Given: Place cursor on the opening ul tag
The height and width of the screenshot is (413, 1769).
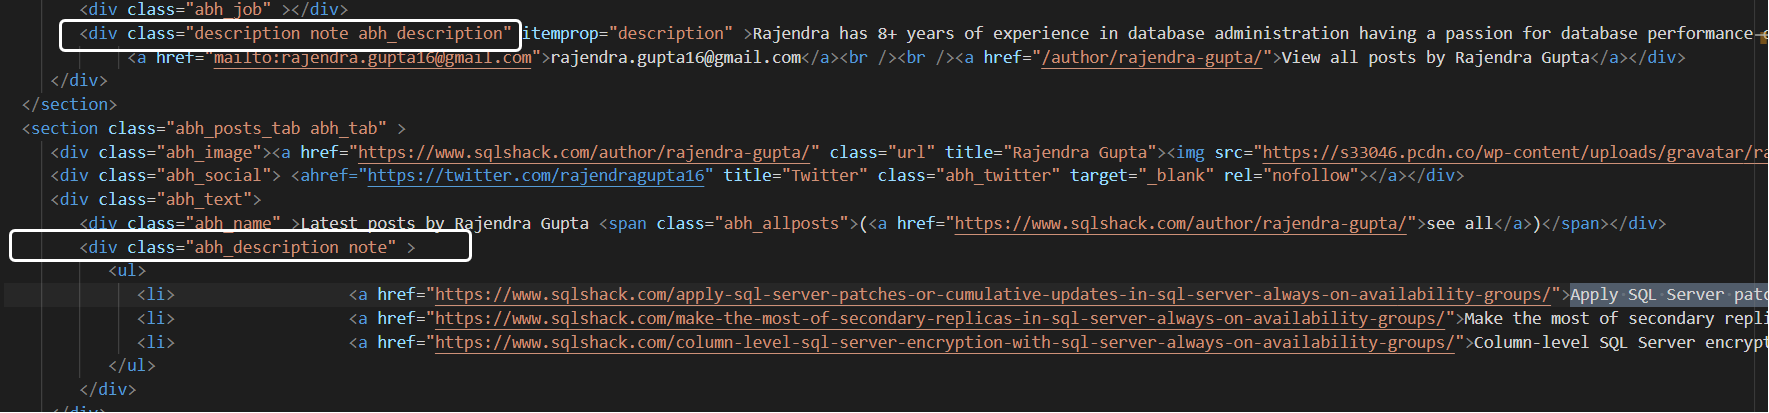Looking at the screenshot, I should click(x=127, y=271).
